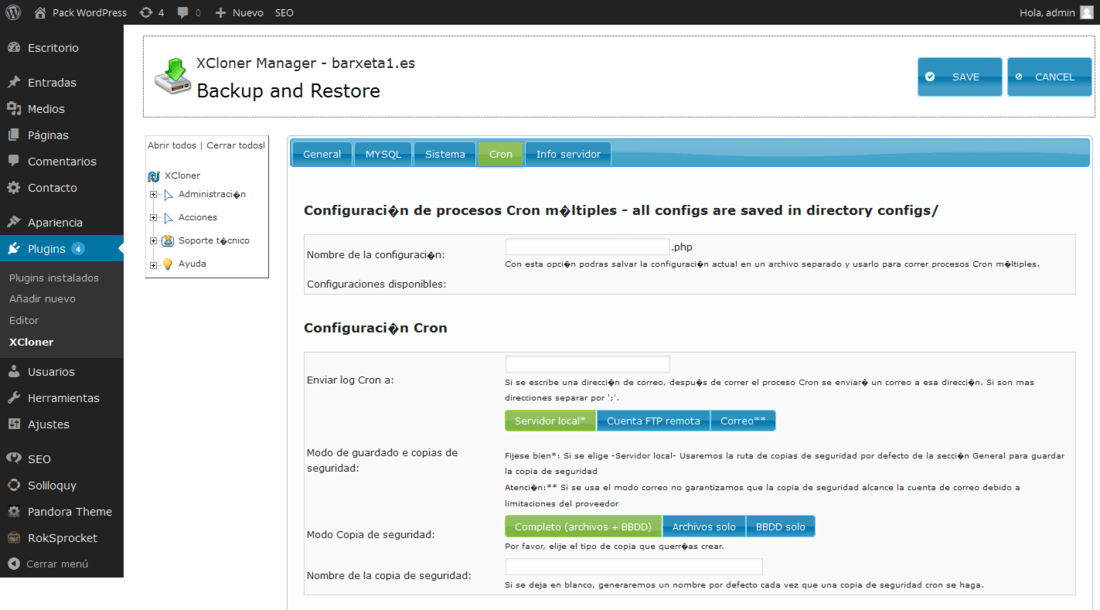This screenshot has height=610, width=1100.
Task: Click the Abrir todos link
Action: pyautogui.click(x=172, y=145)
